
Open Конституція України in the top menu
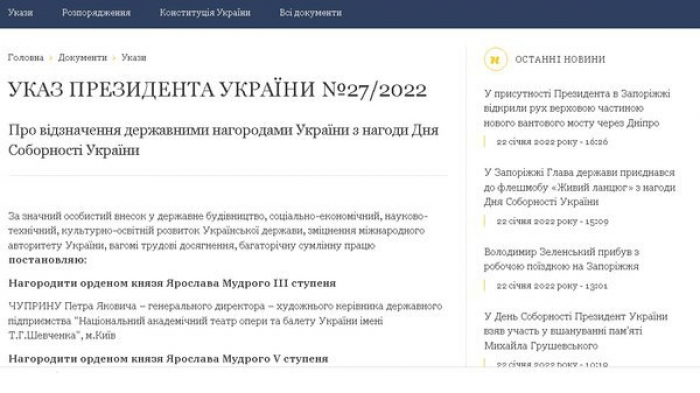tap(205, 13)
